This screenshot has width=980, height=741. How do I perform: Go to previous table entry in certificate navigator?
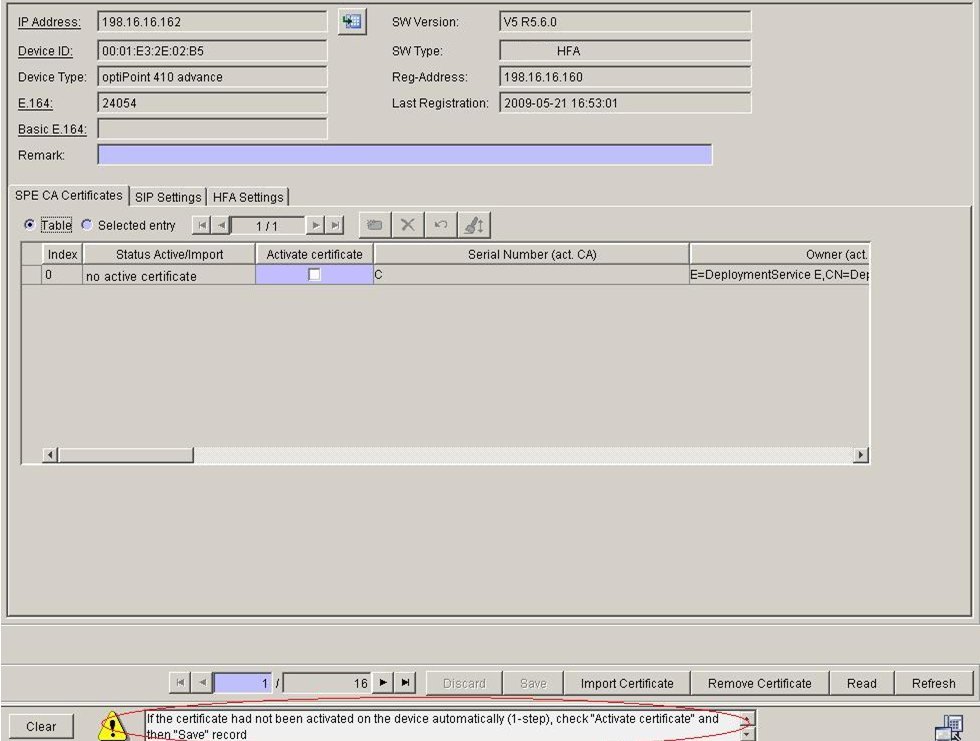[221, 225]
